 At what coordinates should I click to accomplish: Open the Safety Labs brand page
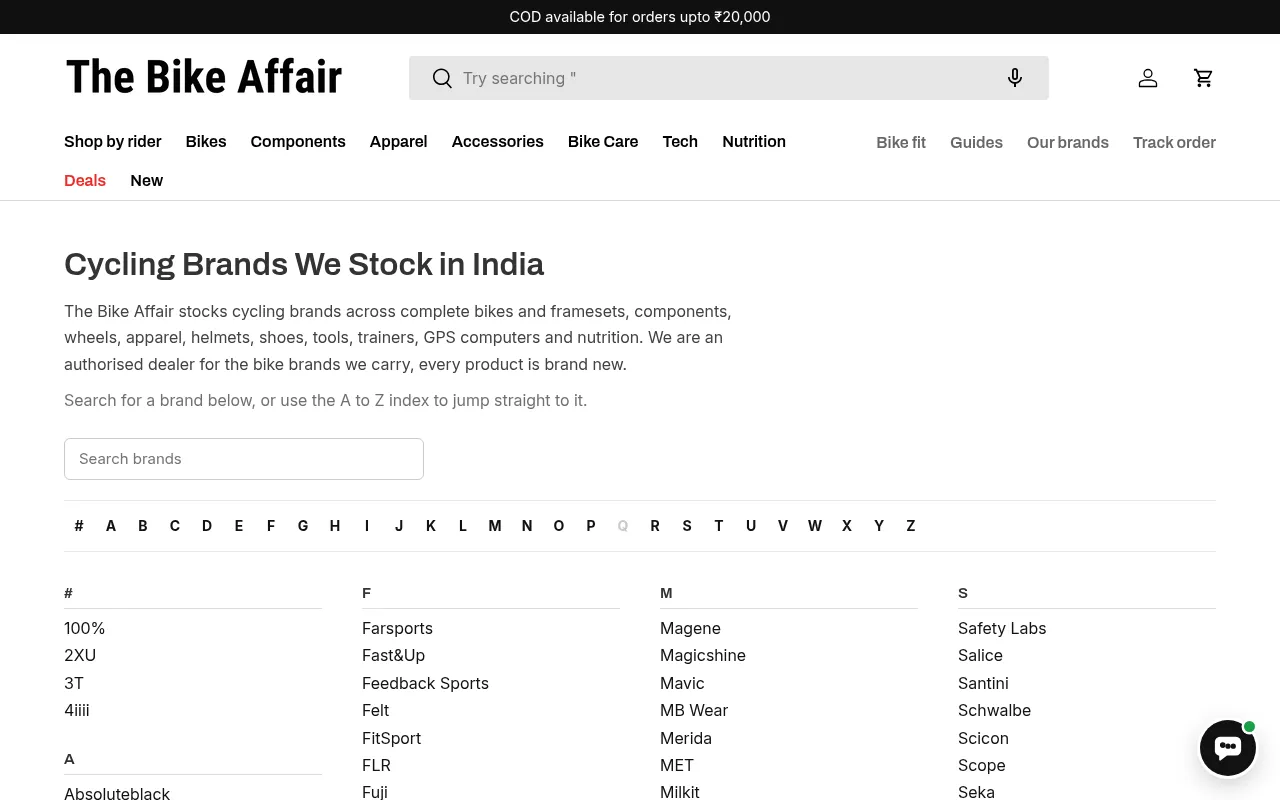pyautogui.click(x=1002, y=629)
